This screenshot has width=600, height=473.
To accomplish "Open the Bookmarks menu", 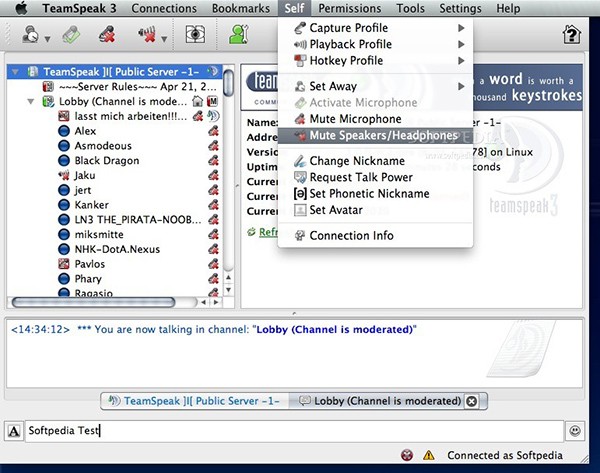I will tap(241, 8).
